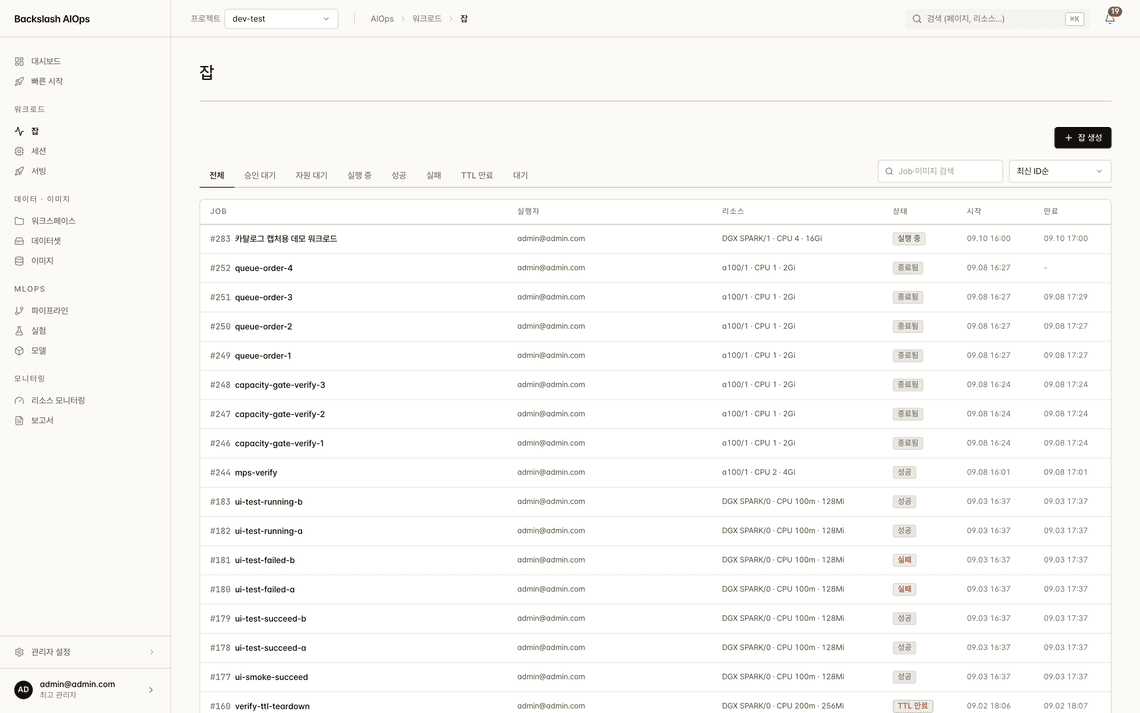Open the mps-verify job row
The height and width of the screenshot is (713, 1140).
point(655,472)
